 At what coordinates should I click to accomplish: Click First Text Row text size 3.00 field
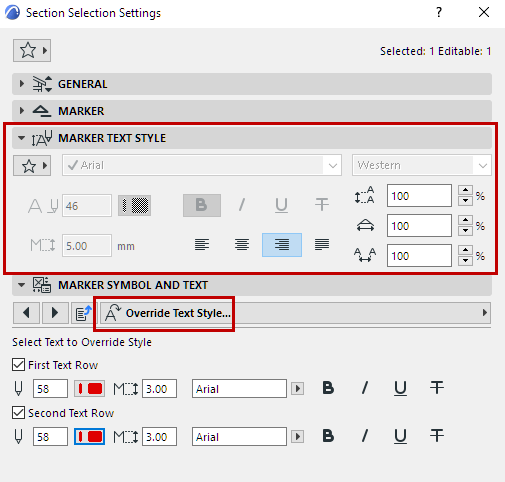tap(159, 389)
